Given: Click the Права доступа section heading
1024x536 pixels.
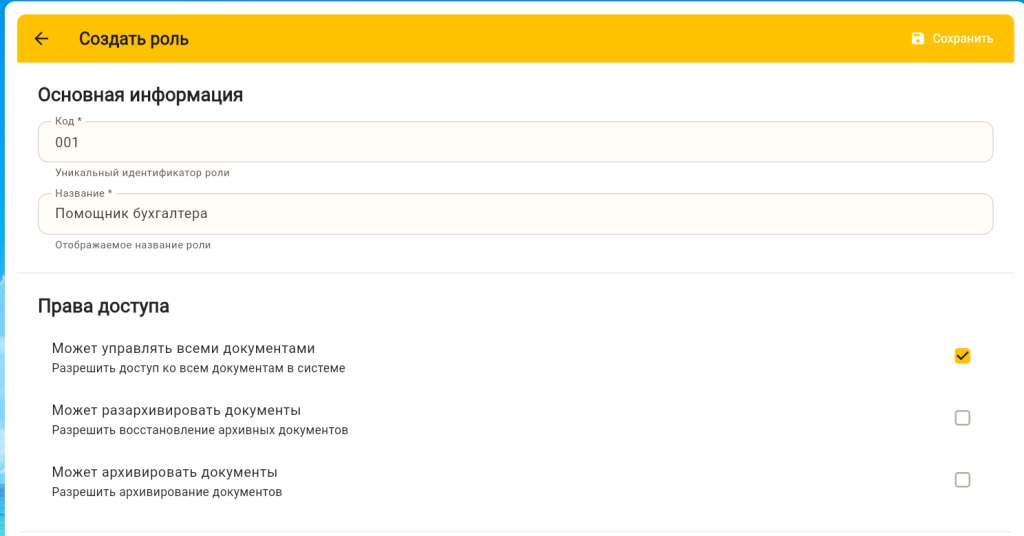Looking at the screenshot, I should [103, 306].
